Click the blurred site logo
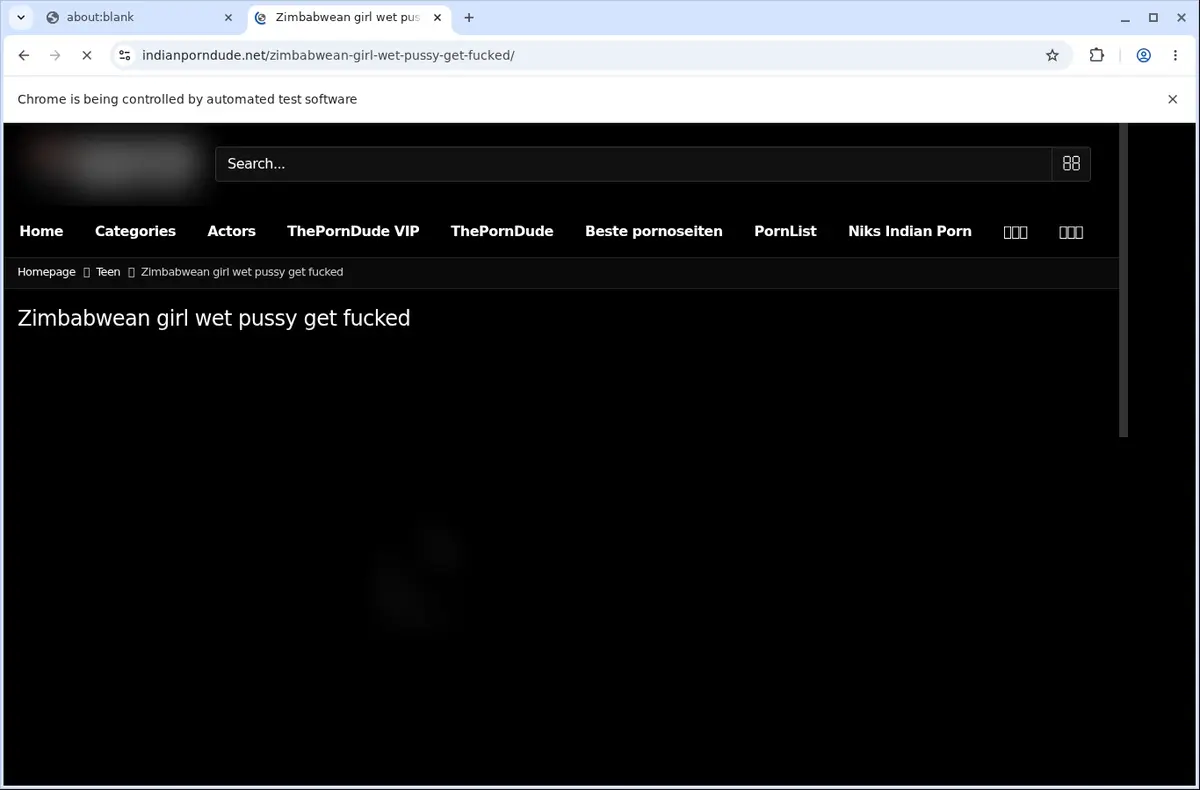This screenshot has width=1200, height=790. click(112, 163)
